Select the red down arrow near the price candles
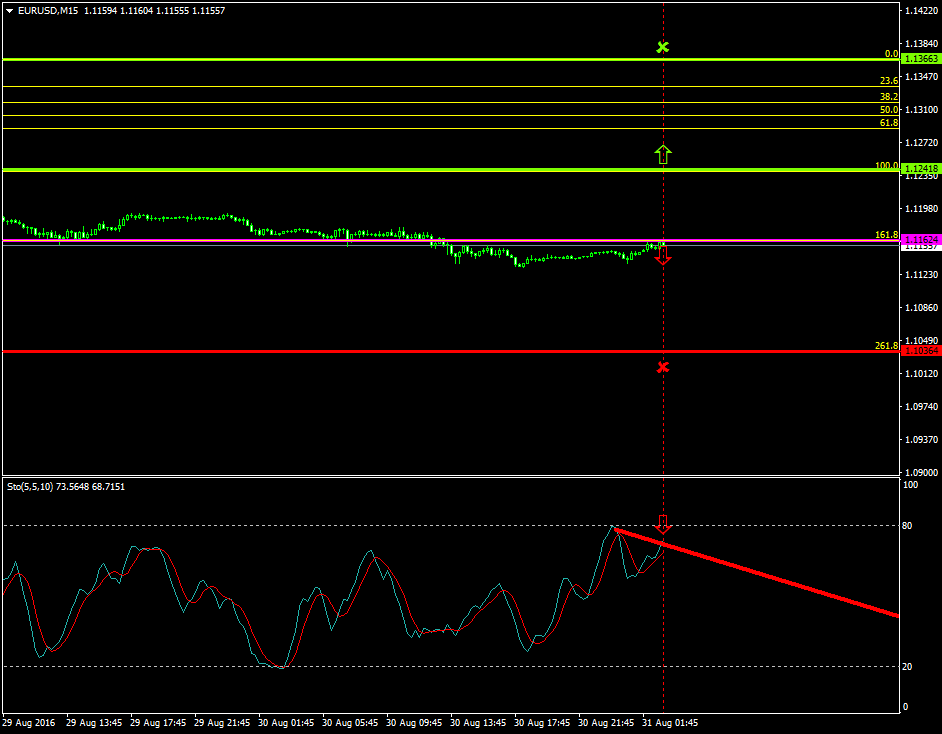Screen dimensions: 942x734 pyautogui.click(x=663, y=256)
